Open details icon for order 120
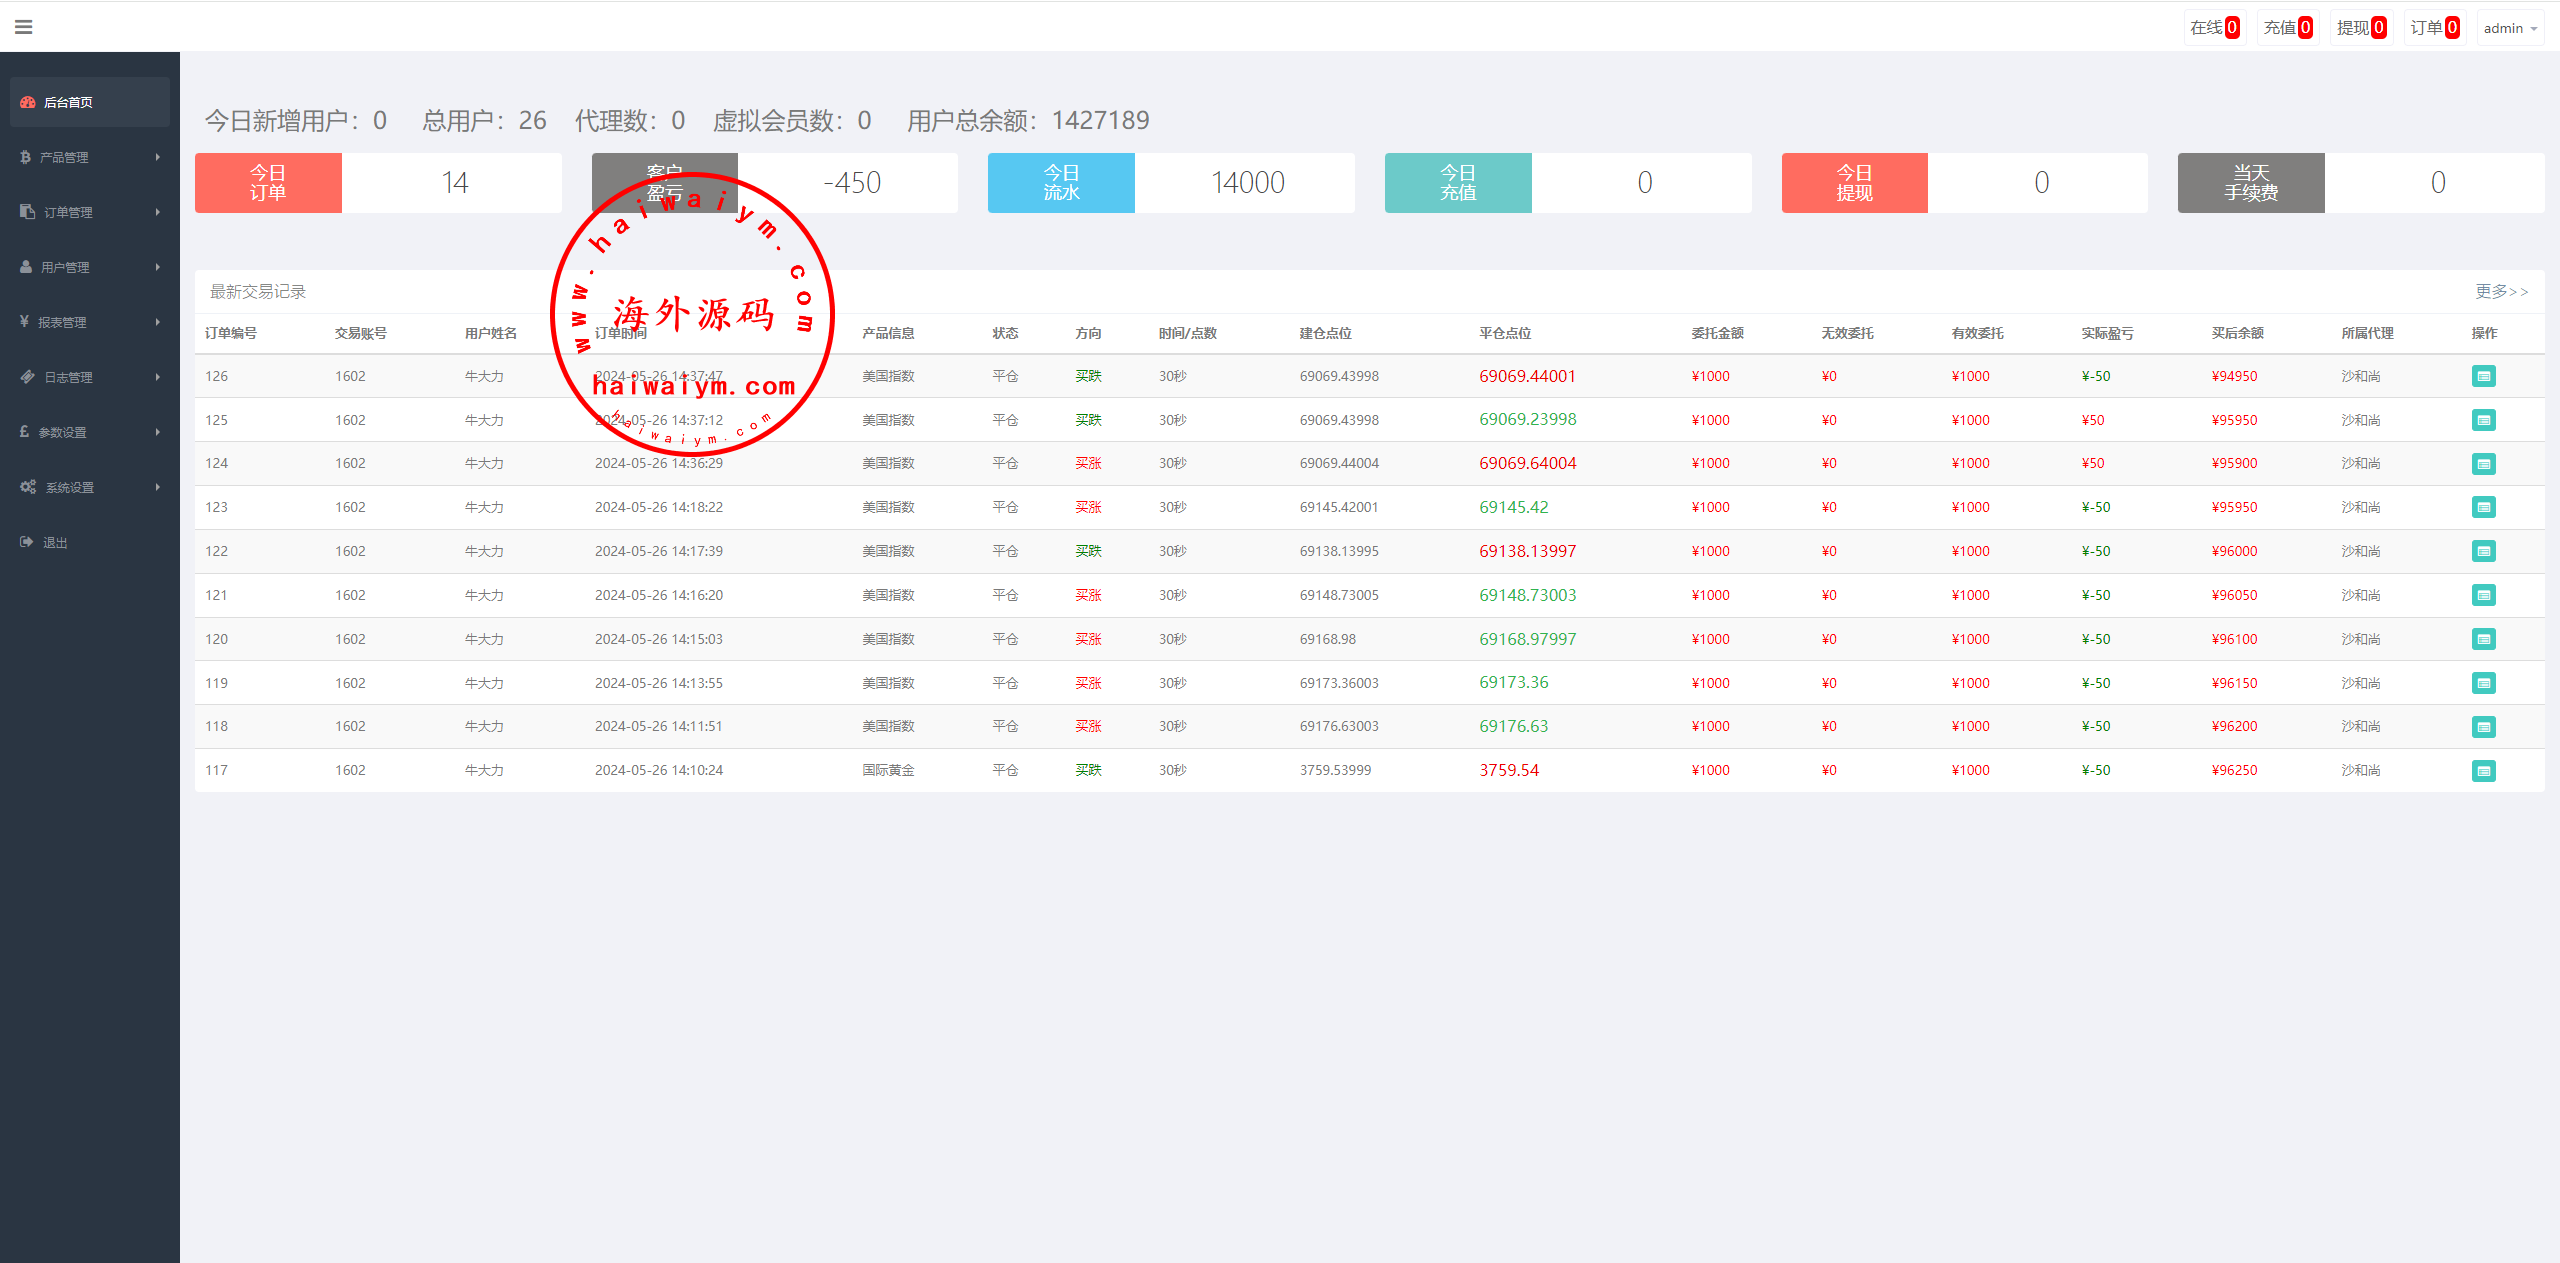The image size is (2560, 1263). (2483, 639)
